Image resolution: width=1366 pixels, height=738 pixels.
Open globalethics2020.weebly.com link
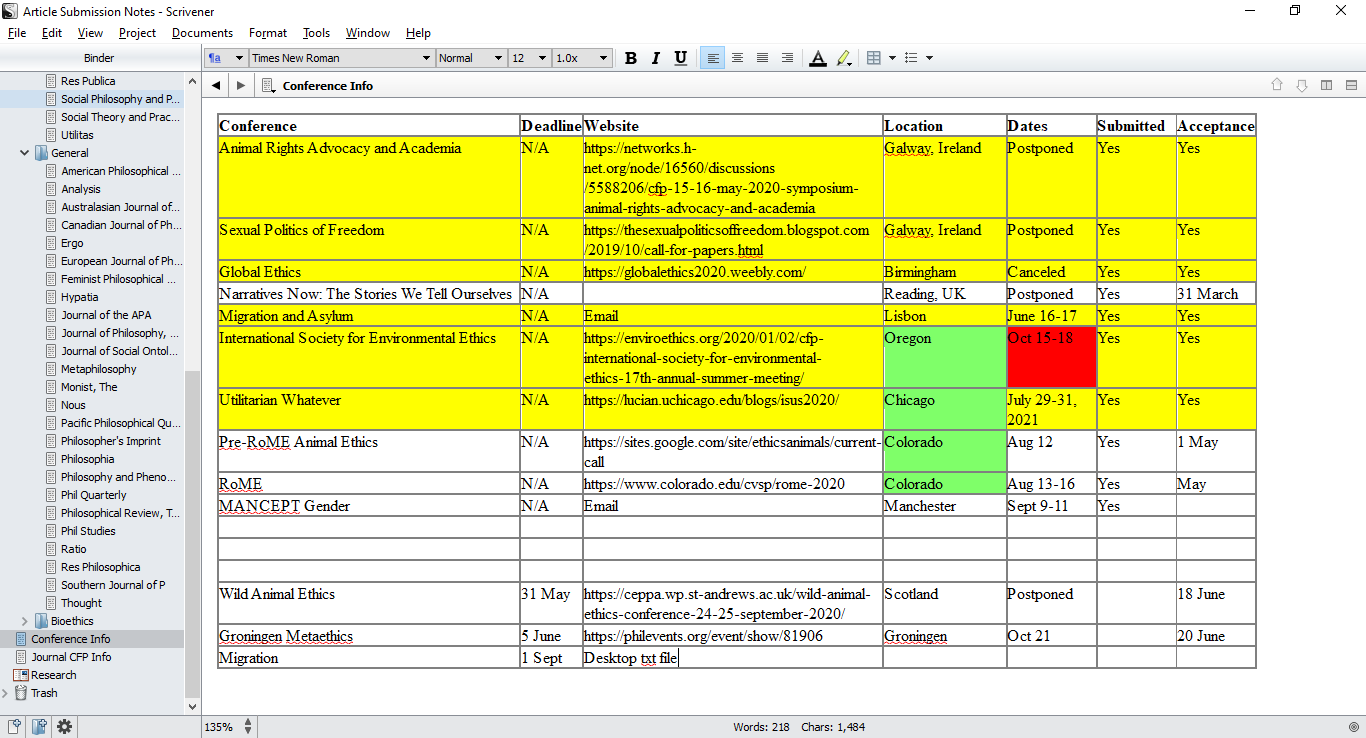pos(695,272)
